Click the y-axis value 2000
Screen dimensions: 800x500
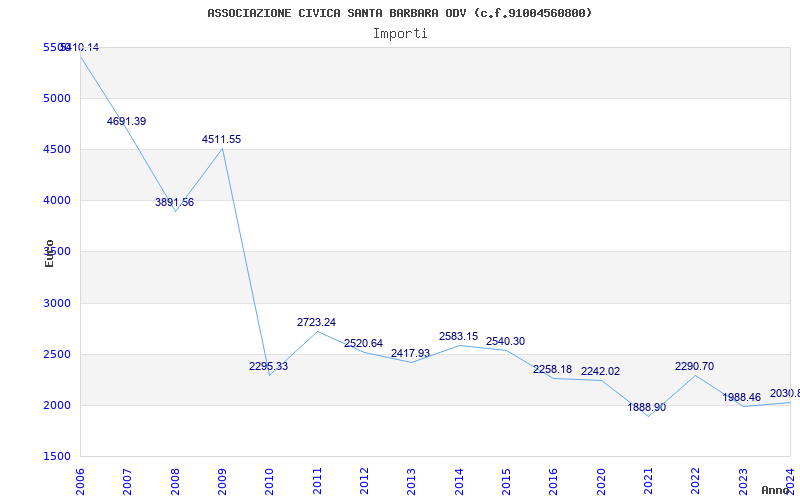[57, 406]
